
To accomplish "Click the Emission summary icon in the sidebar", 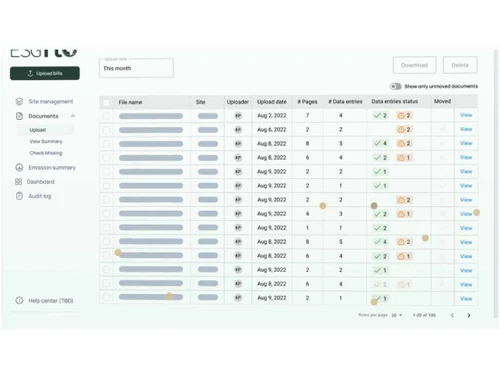I will click(x=19, y=167).
